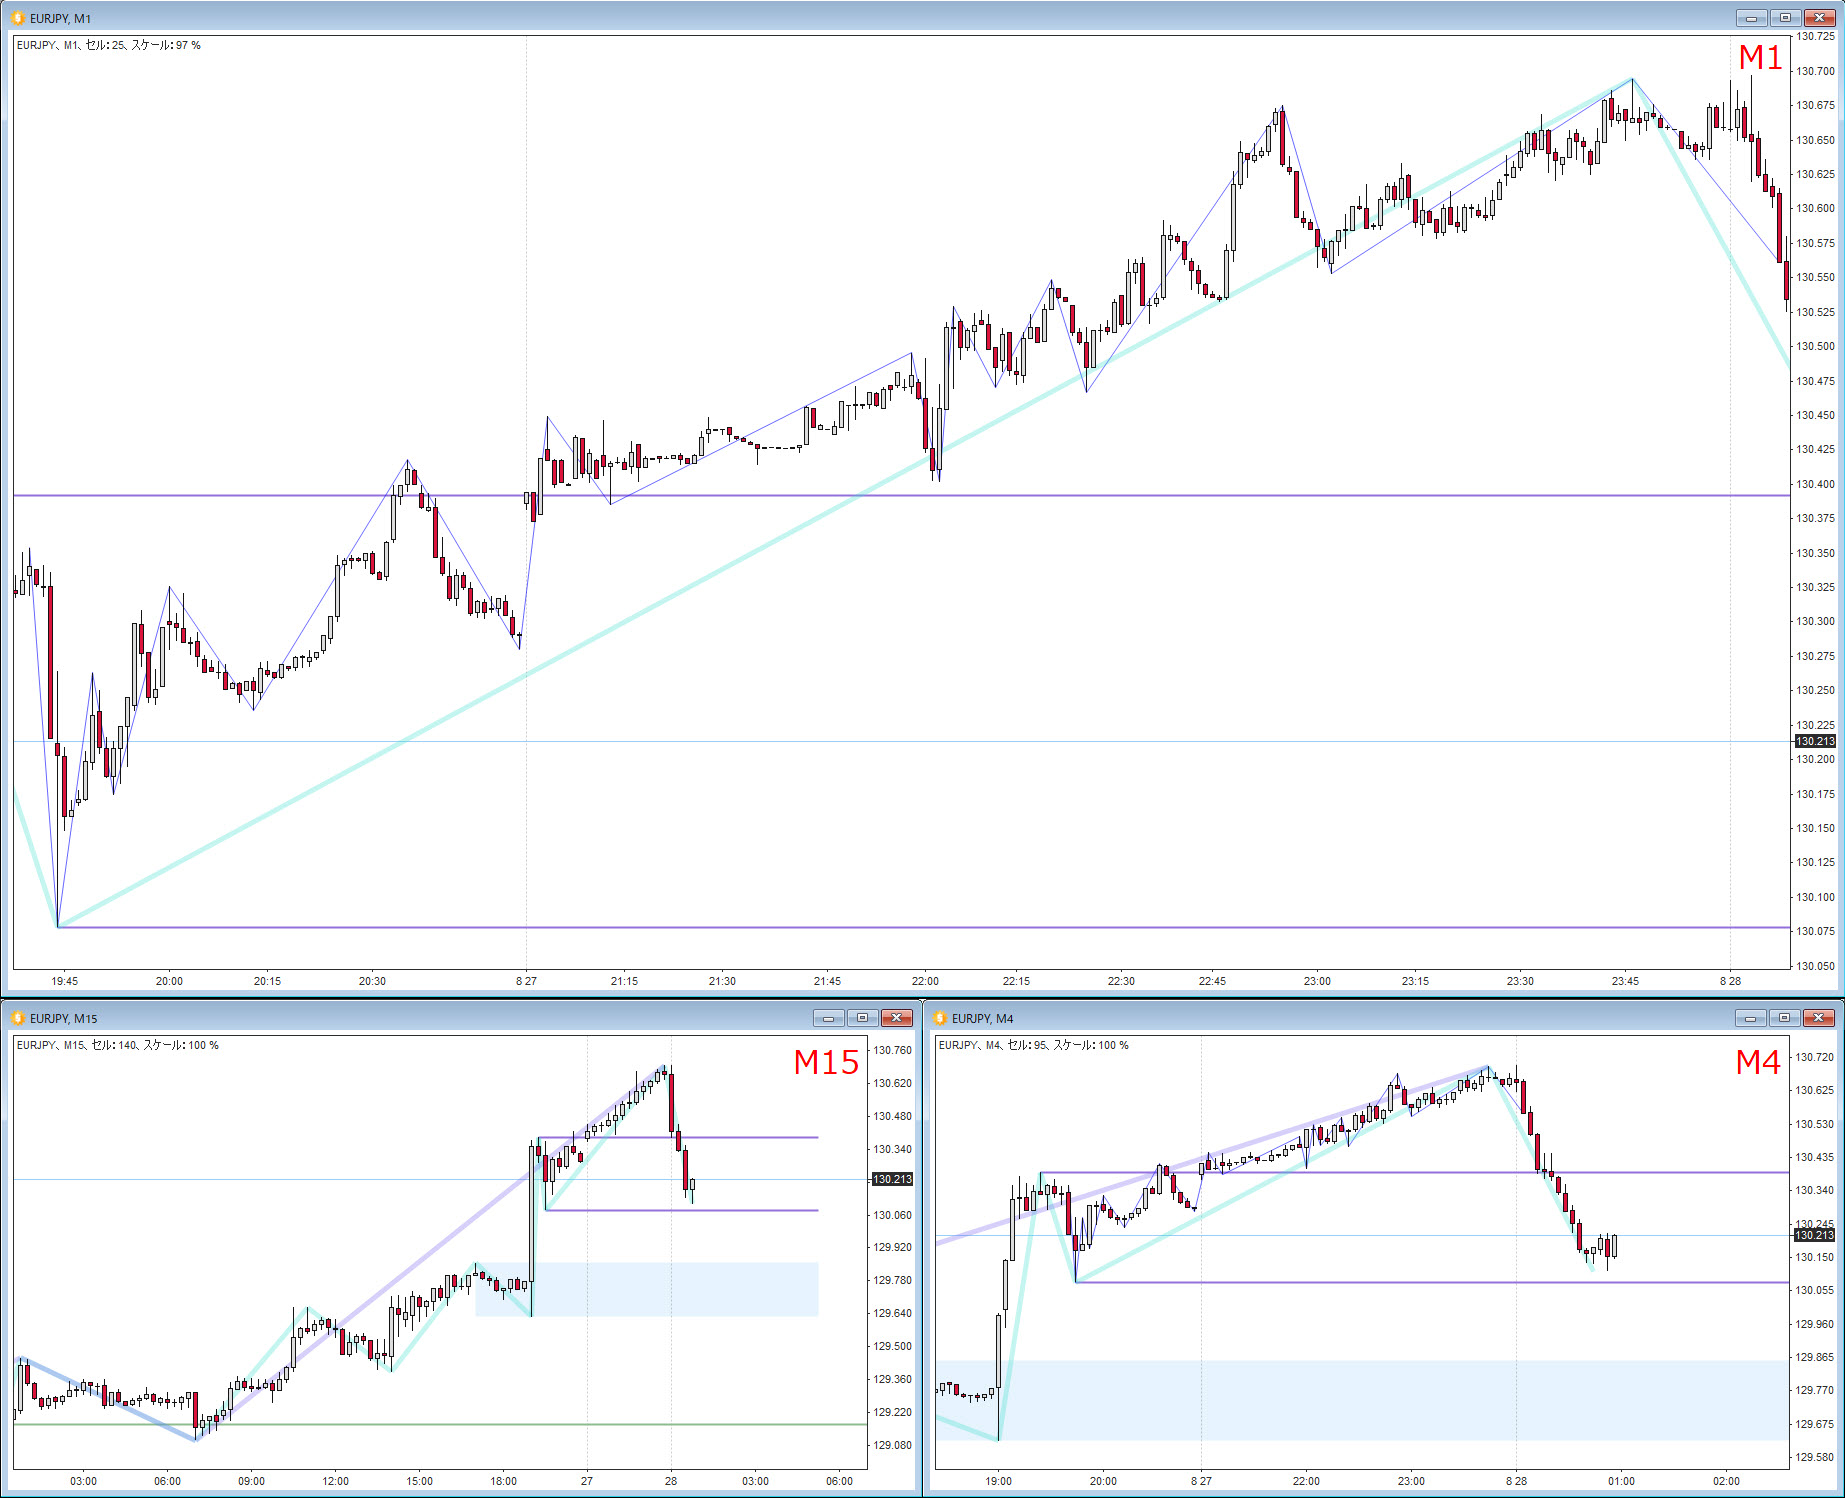Click the M1 chart info label with scale 97 %
Image resolution: width=1845 pixels, height=1498 pixels.
109,45
